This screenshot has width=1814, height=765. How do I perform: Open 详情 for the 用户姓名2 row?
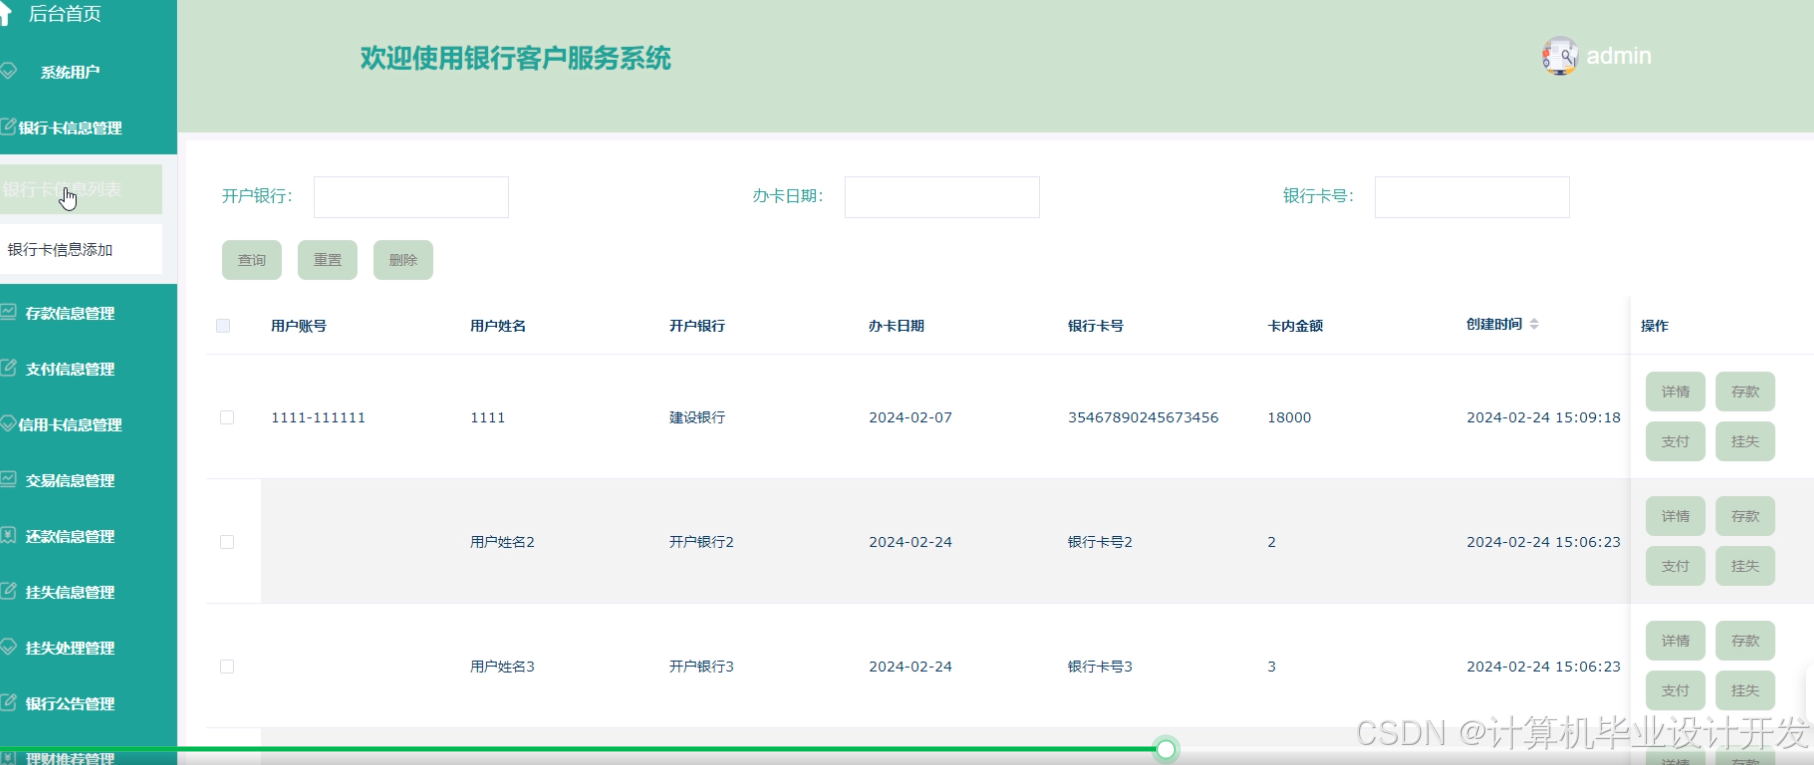1675,516
